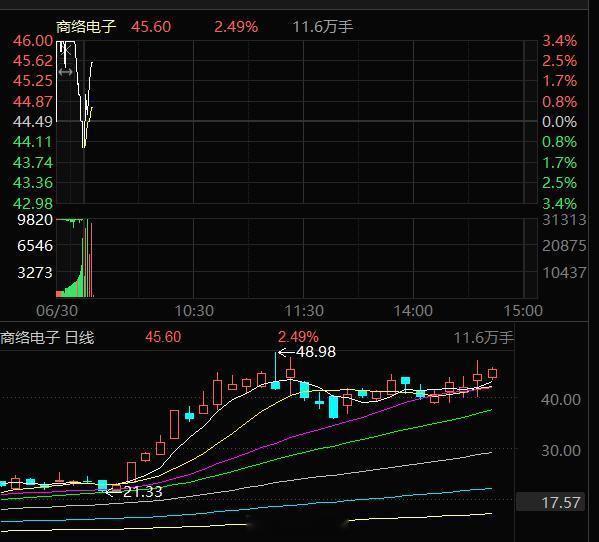
Task: Click the red 3.4% axis label
Action: coord(560,40)
